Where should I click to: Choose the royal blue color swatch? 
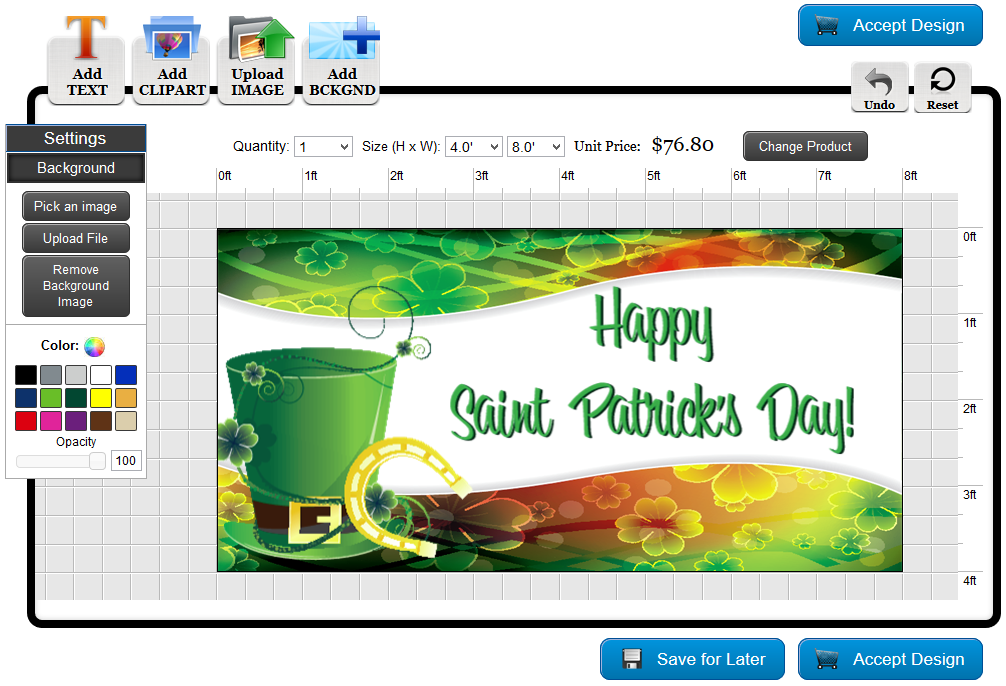(x=126, y=375)
